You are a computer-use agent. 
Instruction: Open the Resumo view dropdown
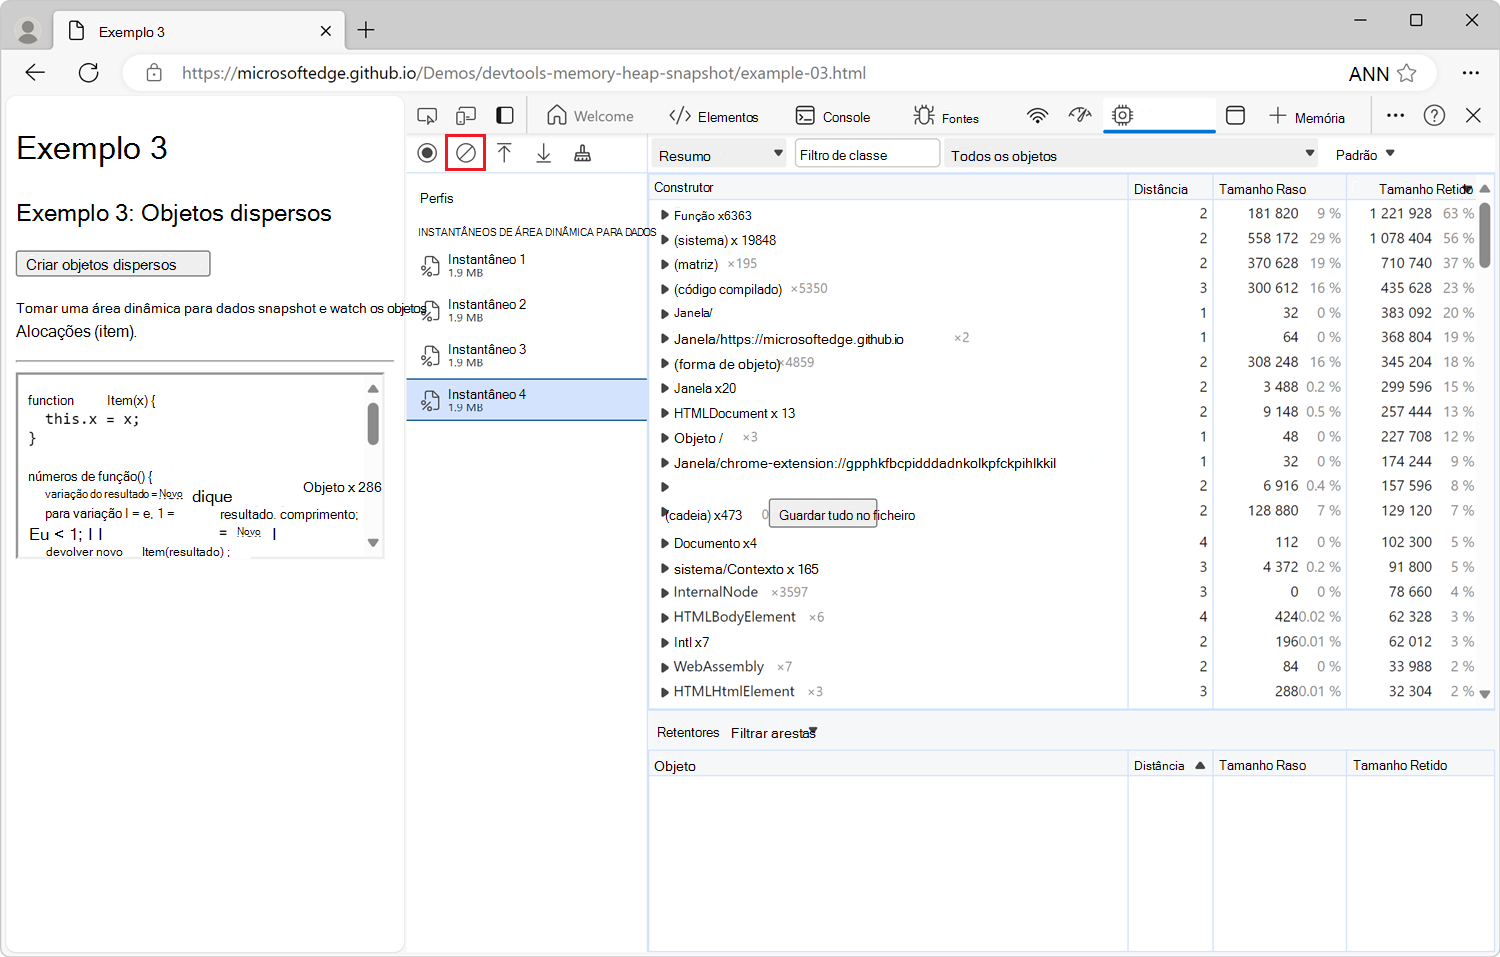(x=720, y=154)
